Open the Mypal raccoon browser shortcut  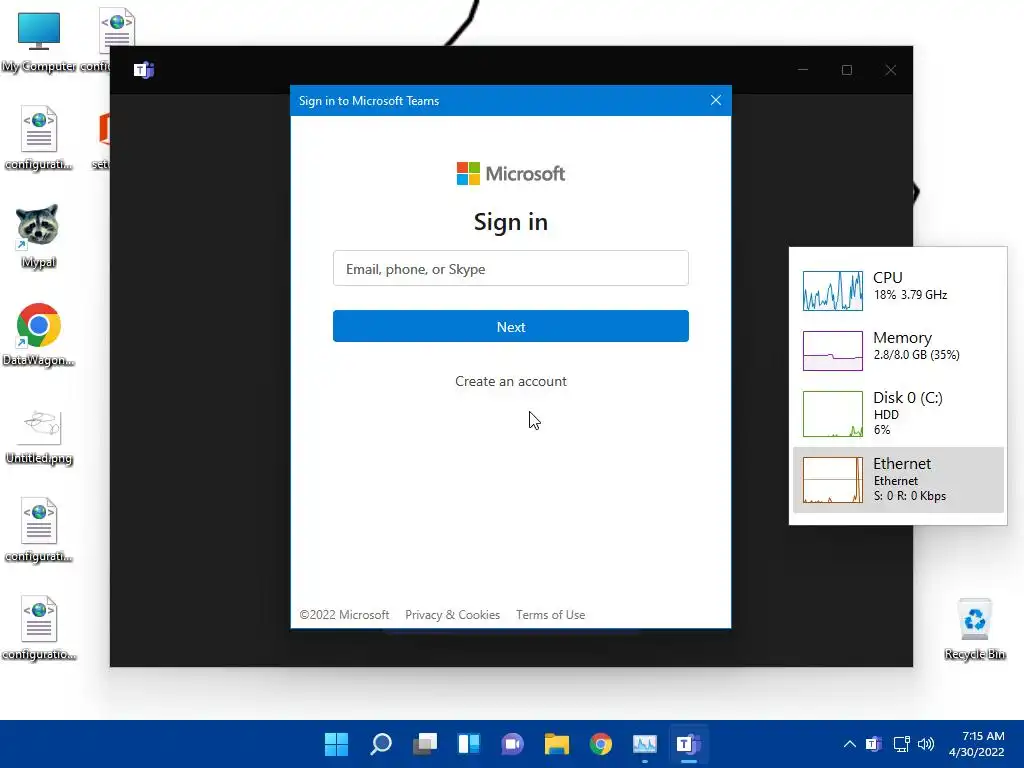39,236
